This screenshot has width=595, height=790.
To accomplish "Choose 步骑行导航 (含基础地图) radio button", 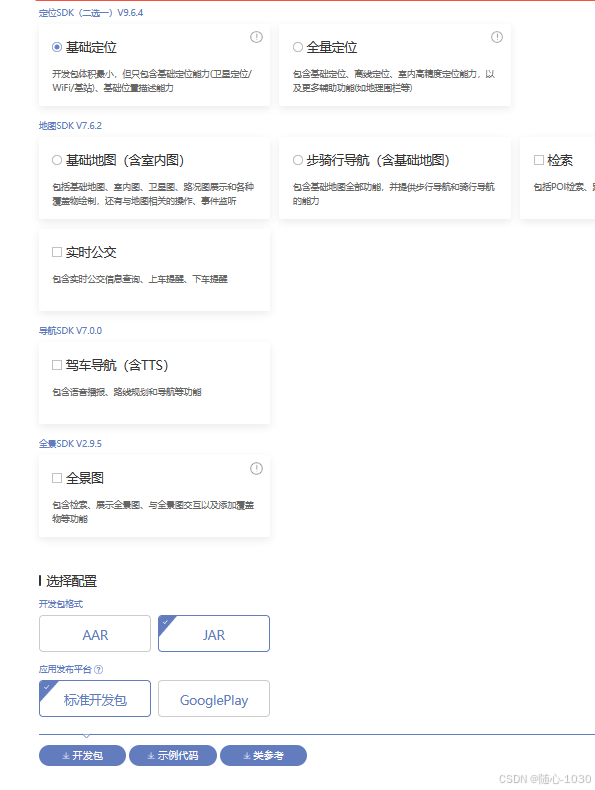I will (298, 160).
